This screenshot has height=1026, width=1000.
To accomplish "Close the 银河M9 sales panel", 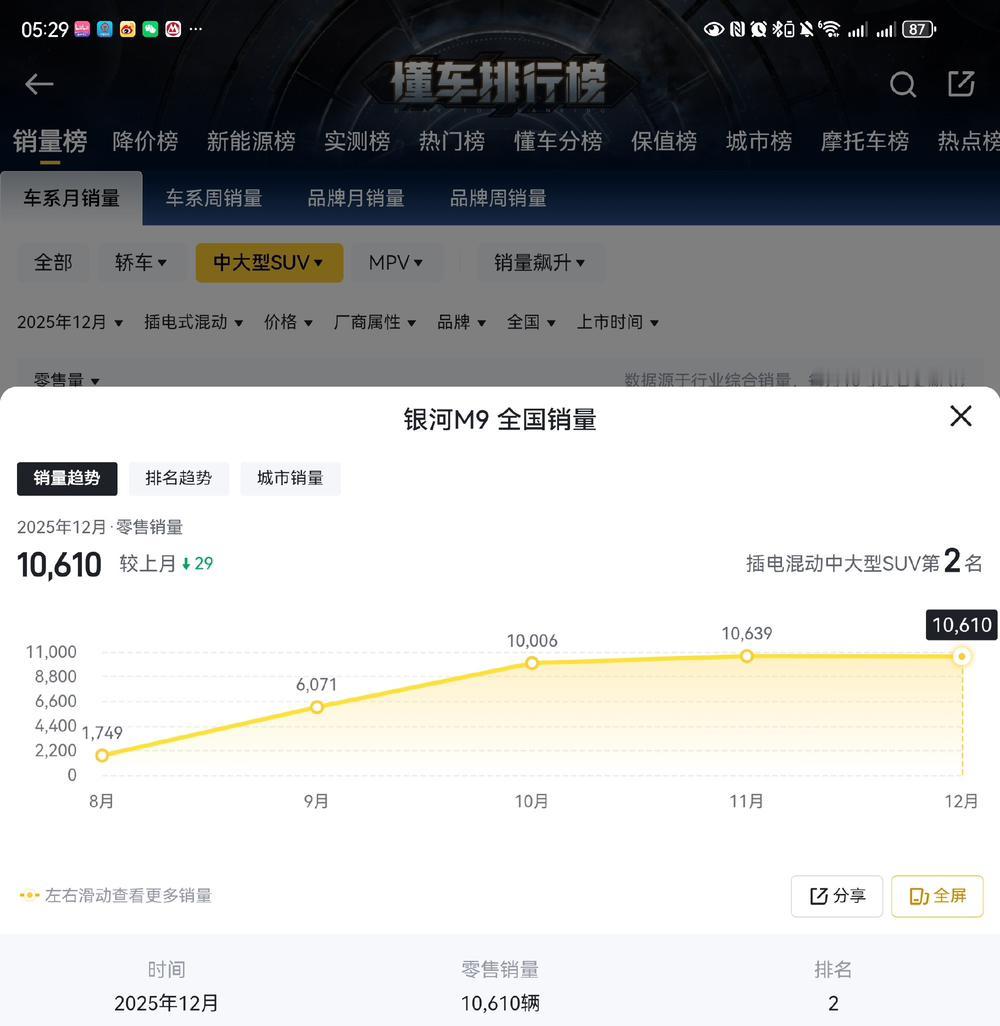I will (x=960, y=416).
